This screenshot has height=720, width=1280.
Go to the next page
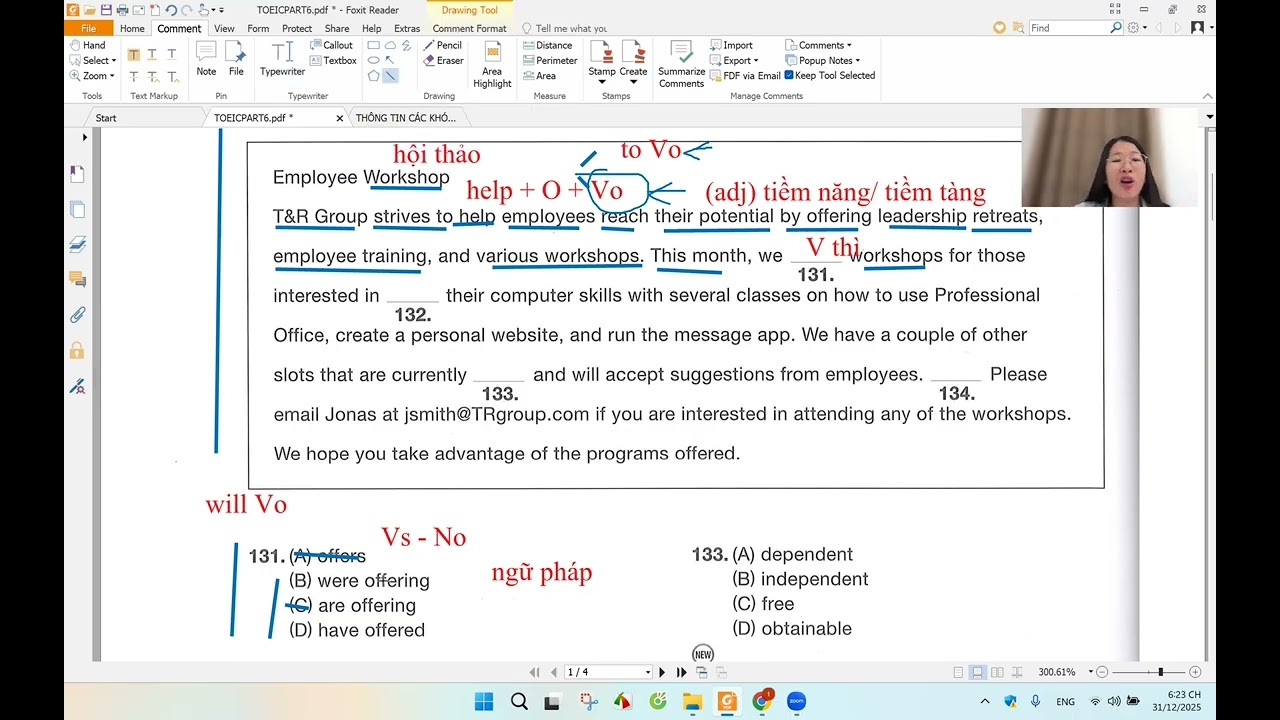click(x=662, y=672)
